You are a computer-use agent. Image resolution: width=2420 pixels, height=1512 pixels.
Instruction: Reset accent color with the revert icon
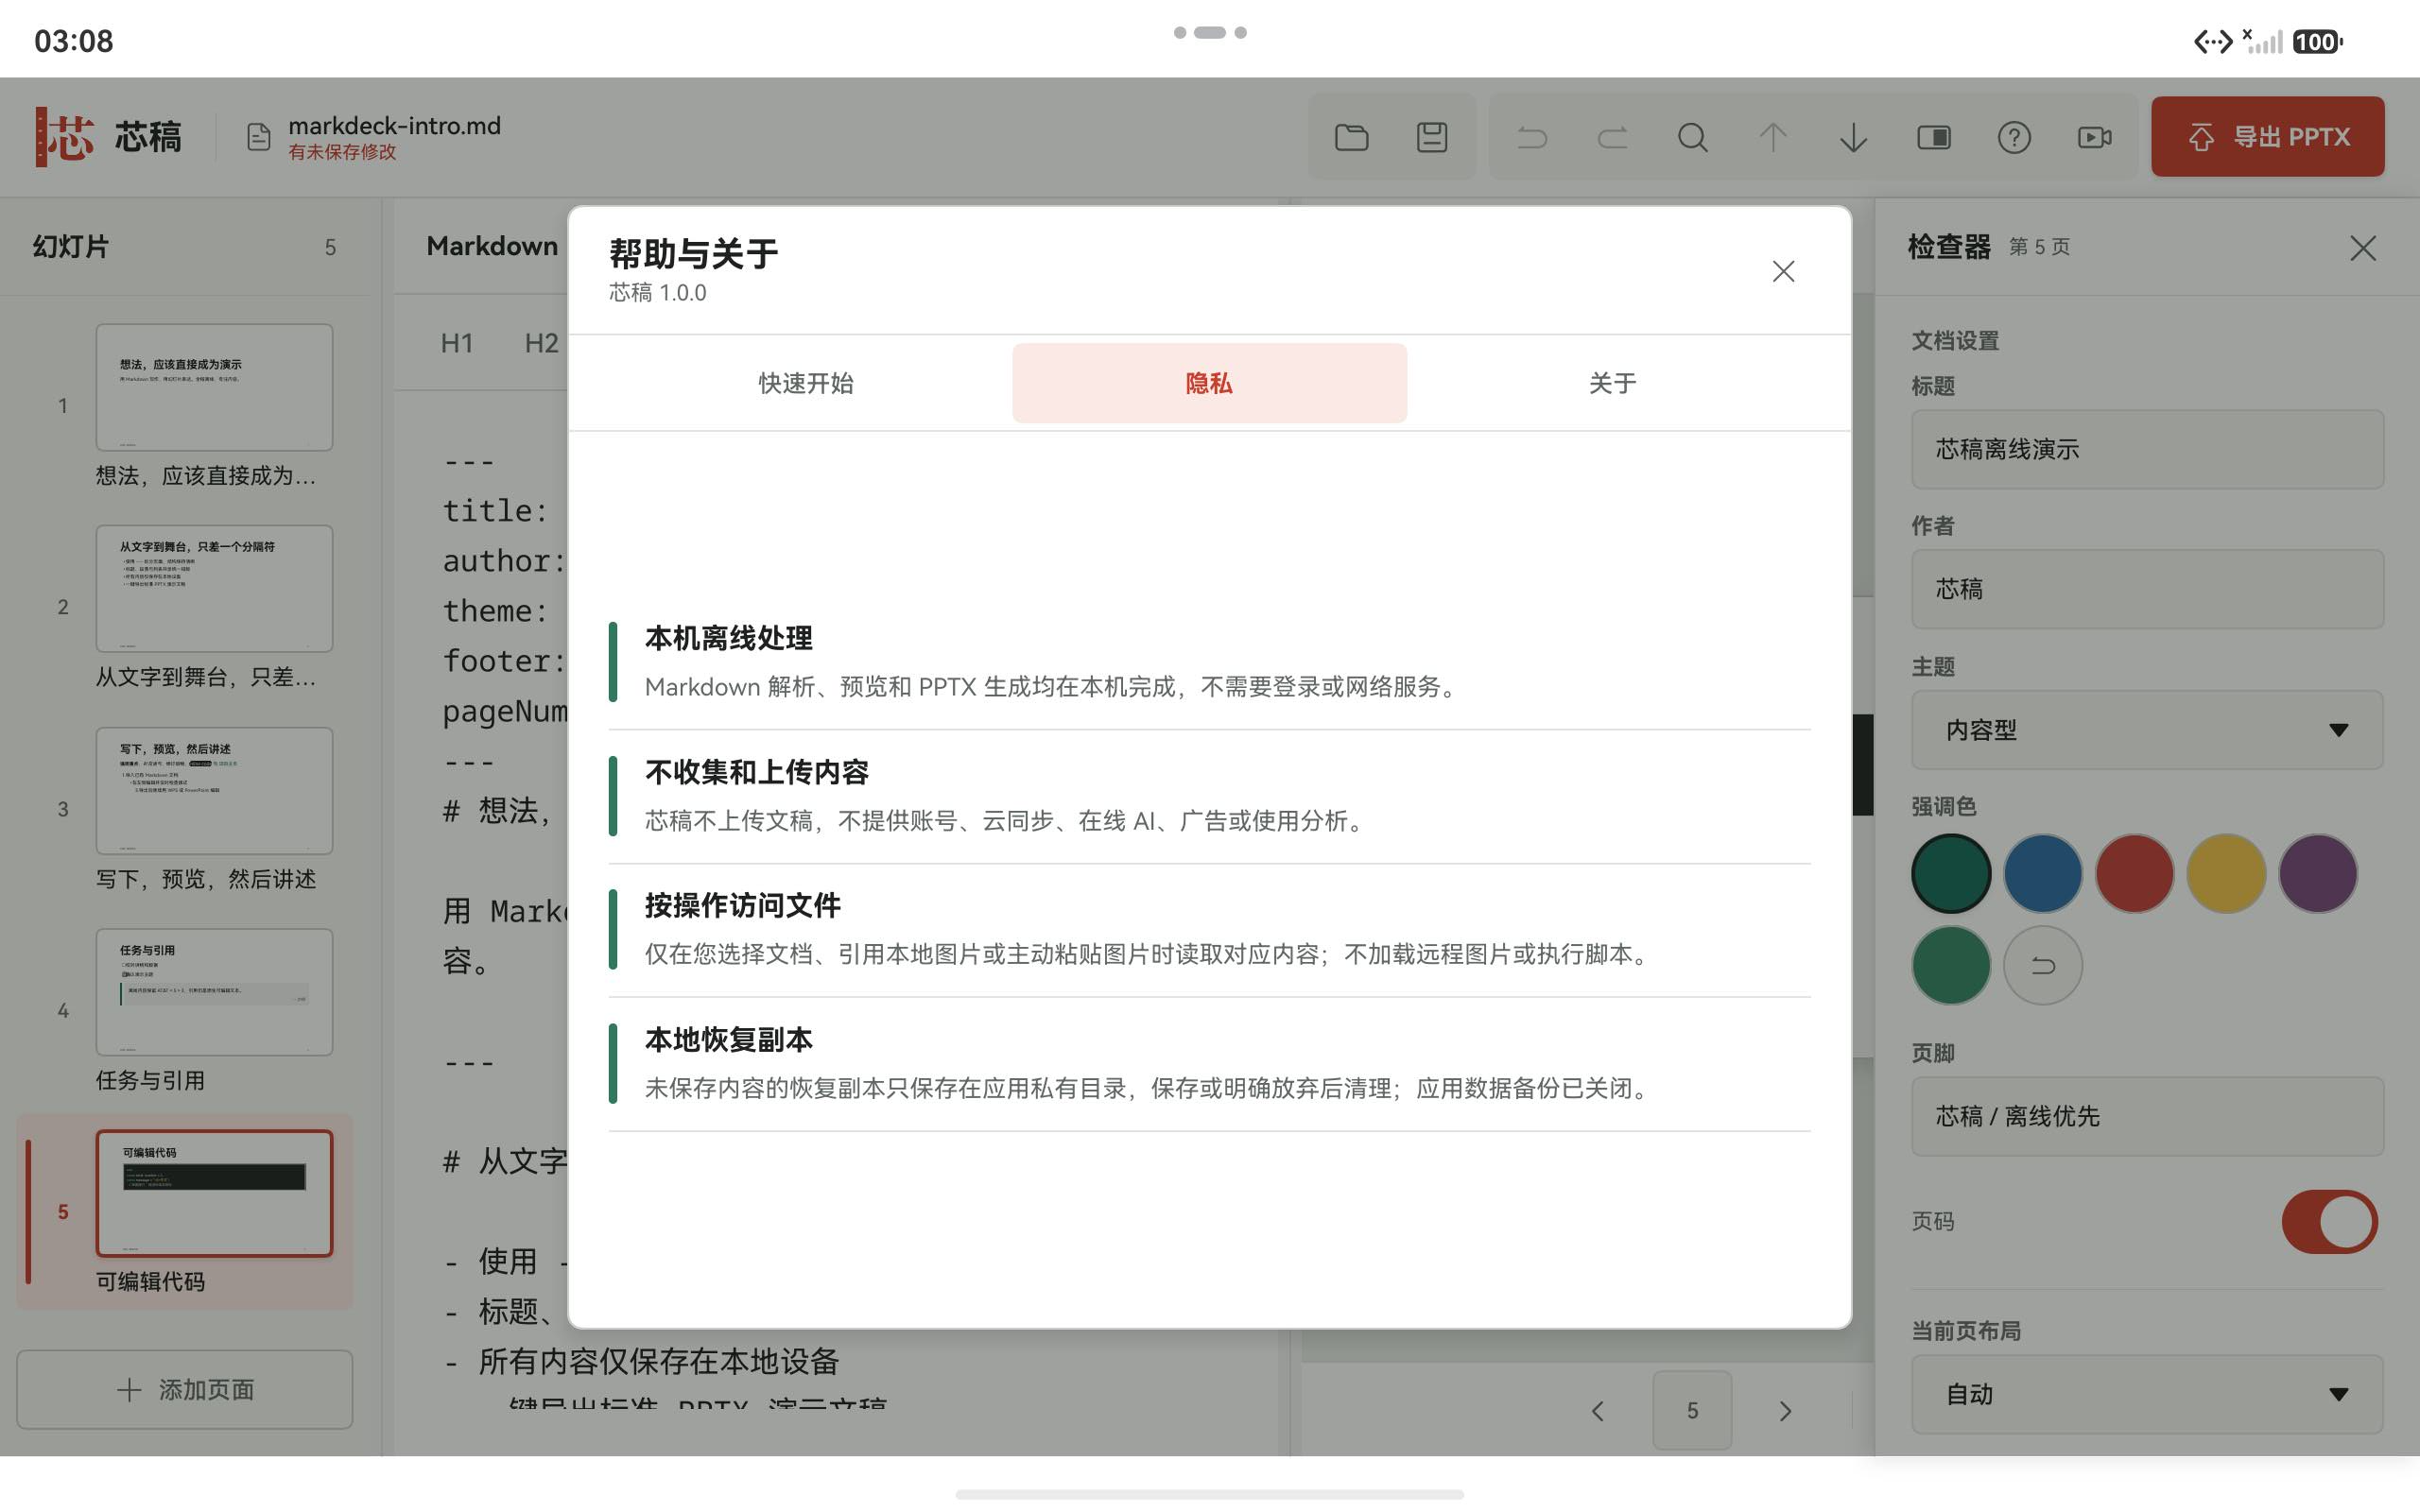pos(2043,965)
